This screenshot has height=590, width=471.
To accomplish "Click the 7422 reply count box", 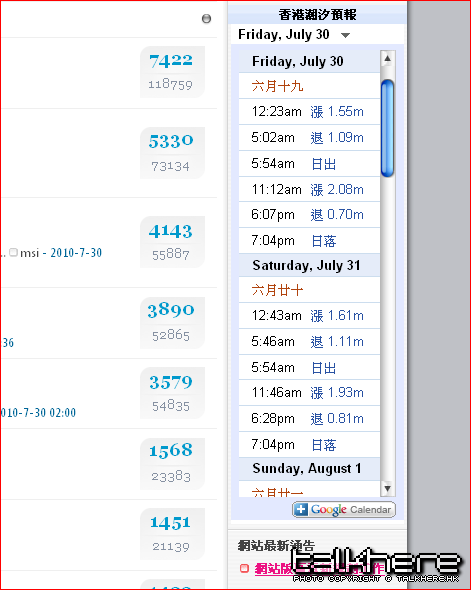I will point(172,72).
